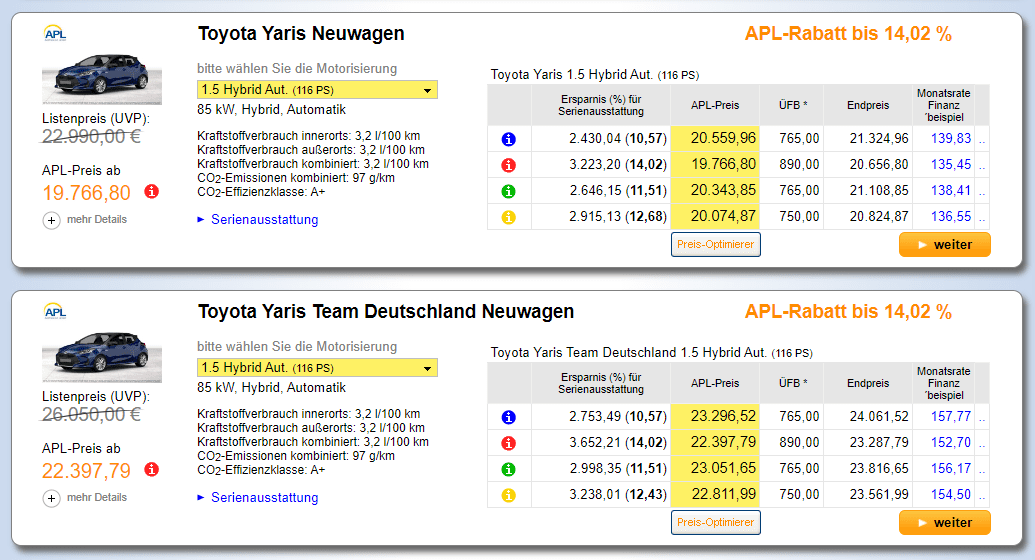Click Preis-Optimierer button for Team Deutschland
The height and width of the screenshot is (560, 1035).
click(716, 522)
